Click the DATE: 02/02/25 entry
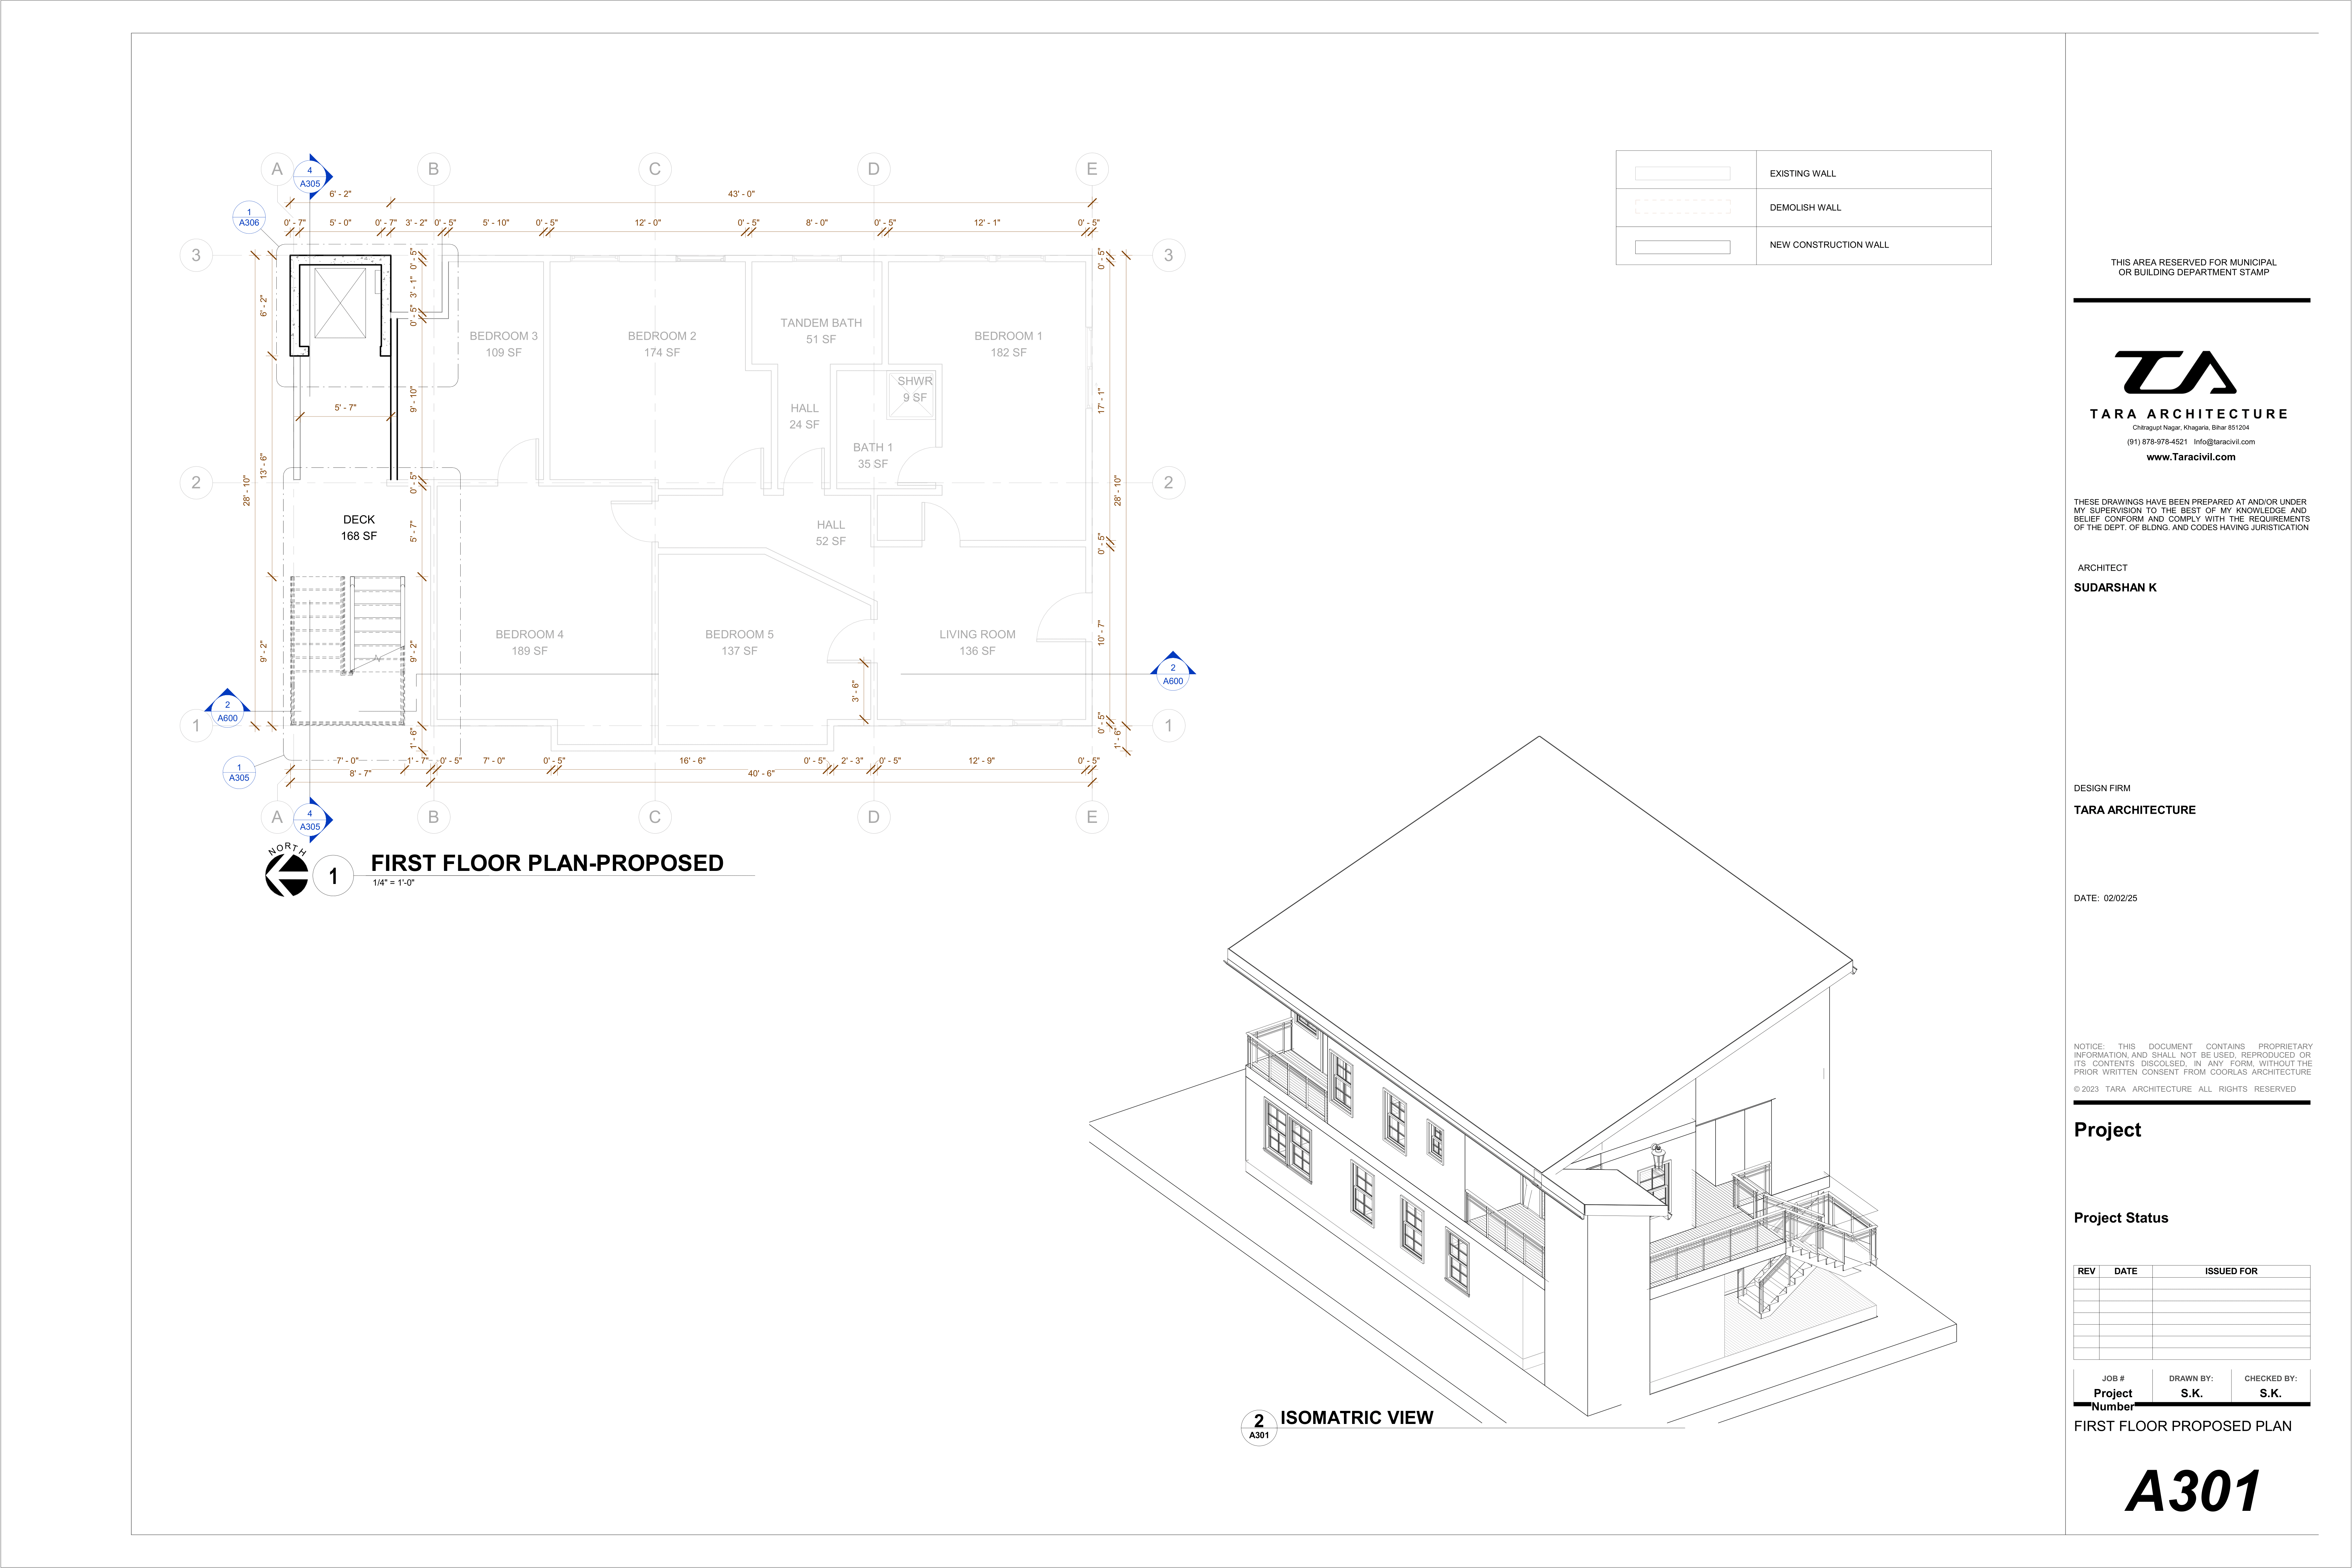 2105,898
